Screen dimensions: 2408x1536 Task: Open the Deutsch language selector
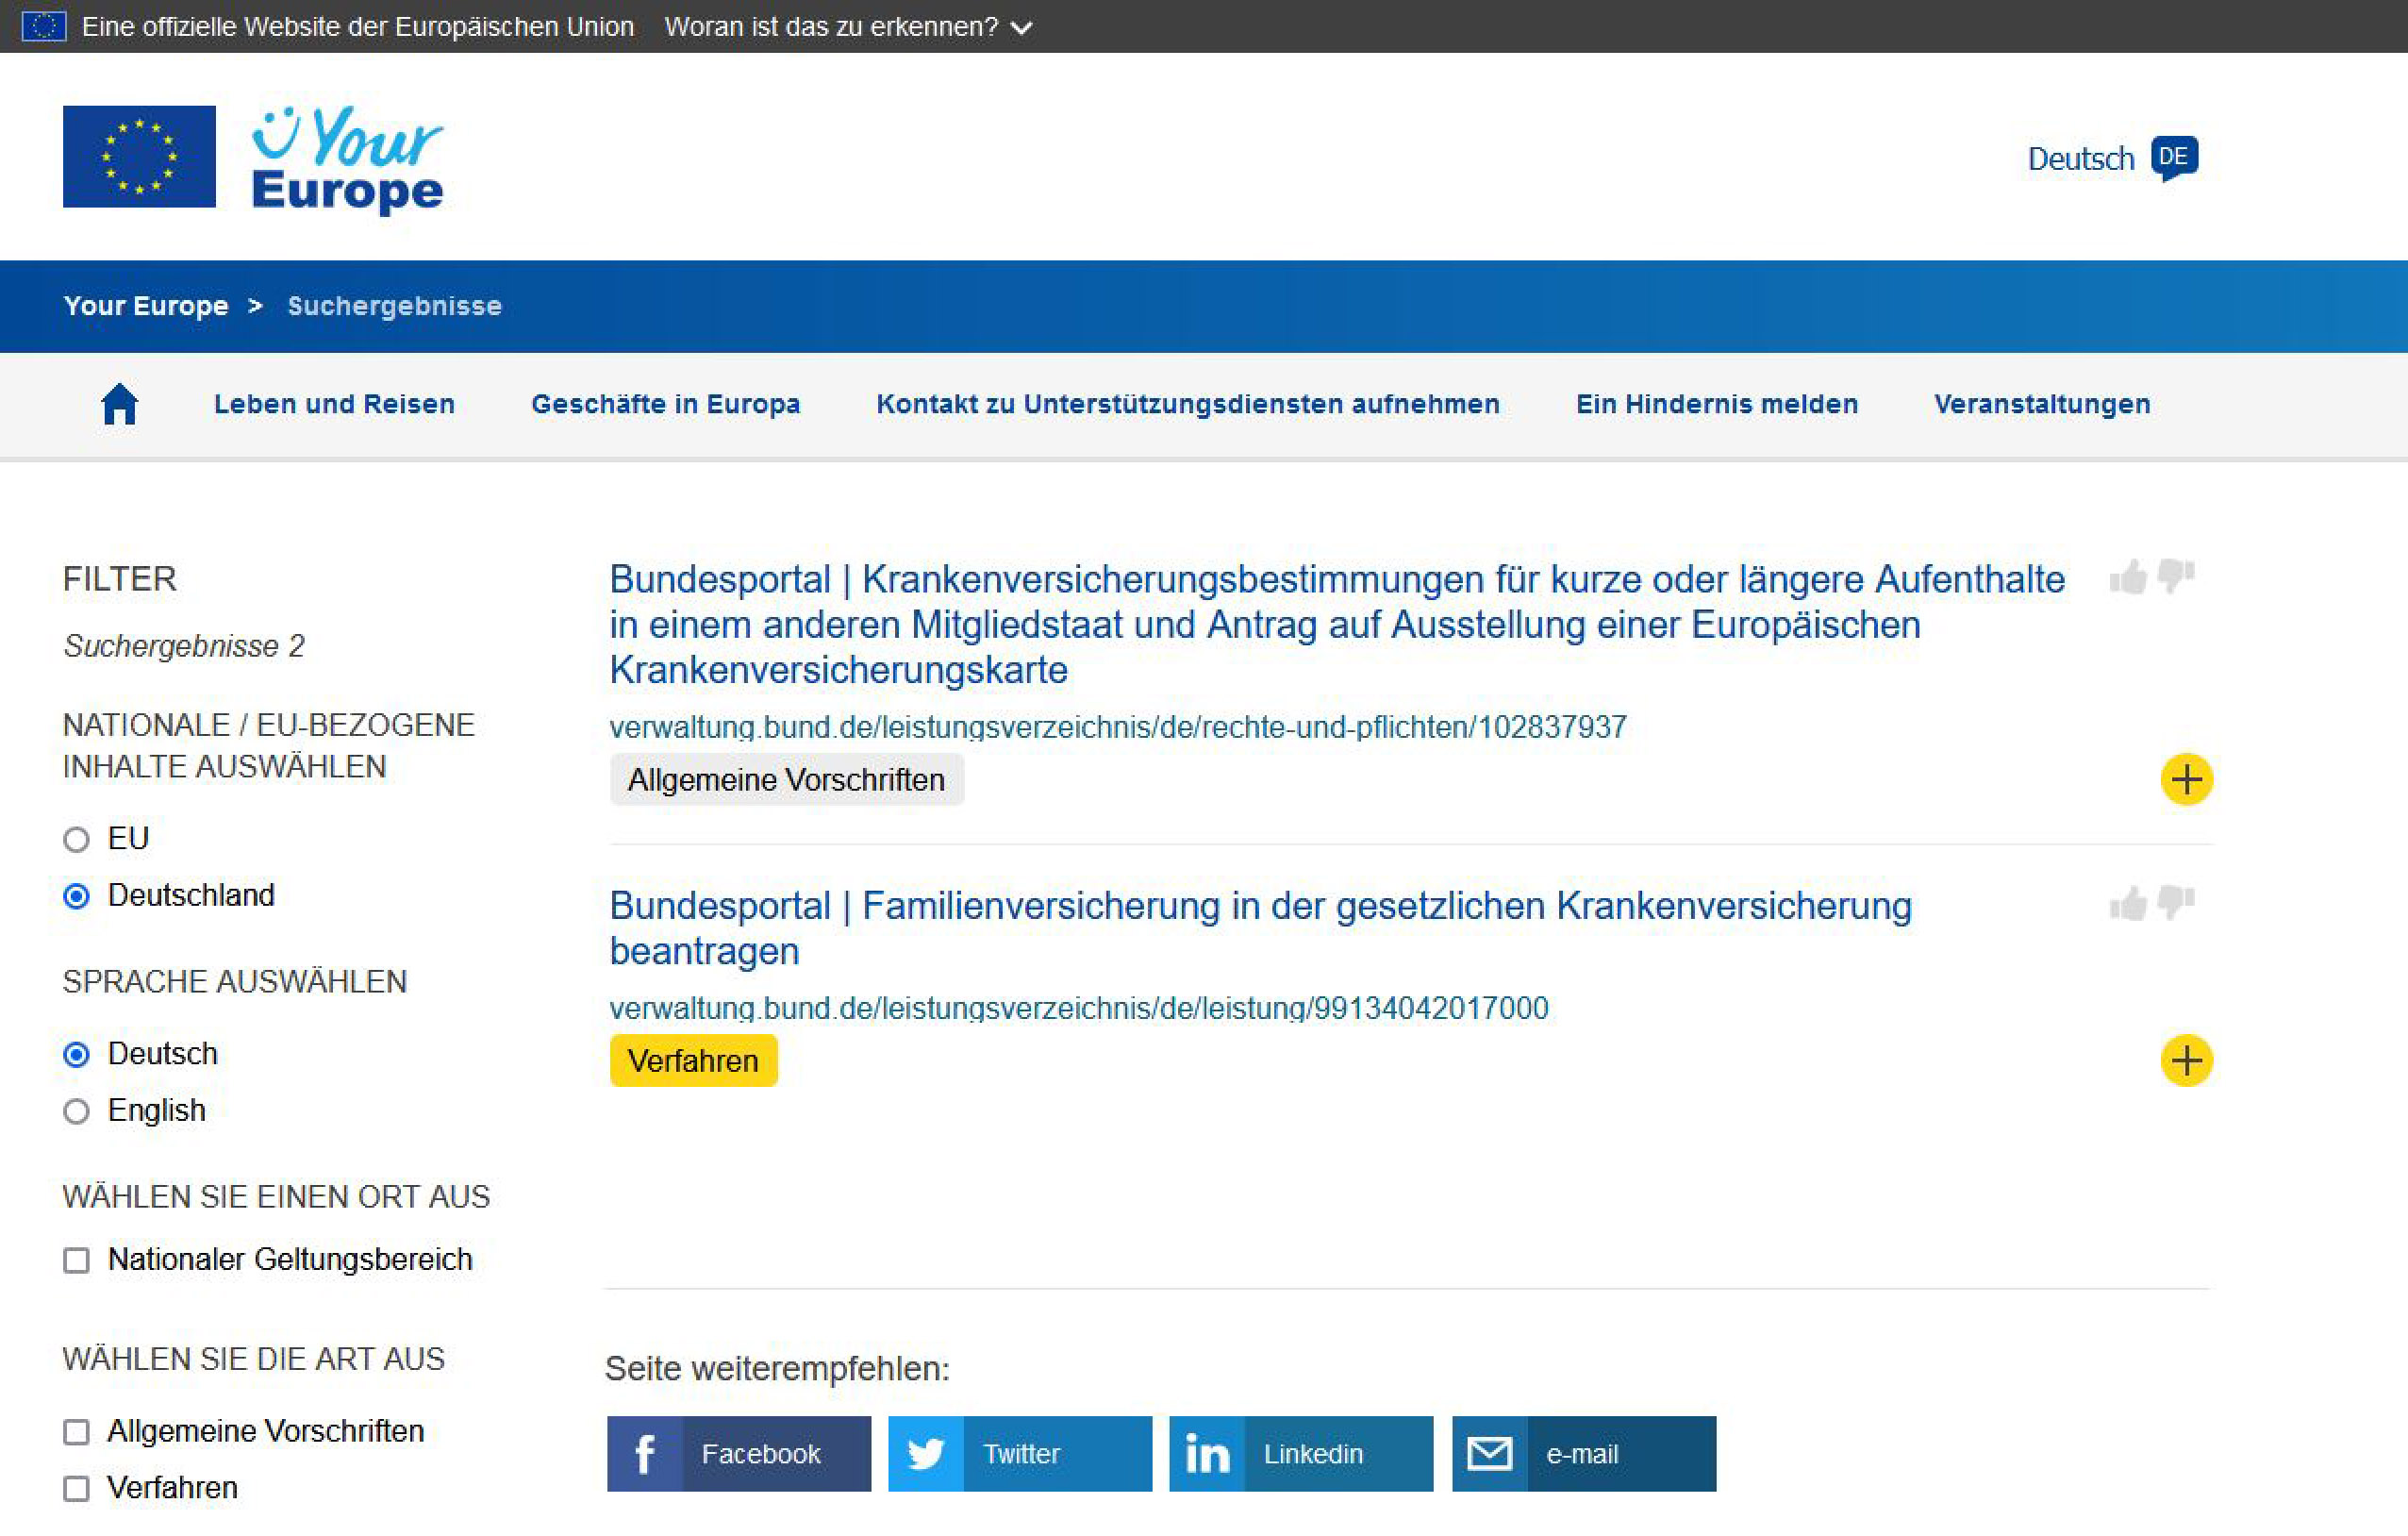[2111, 158]
